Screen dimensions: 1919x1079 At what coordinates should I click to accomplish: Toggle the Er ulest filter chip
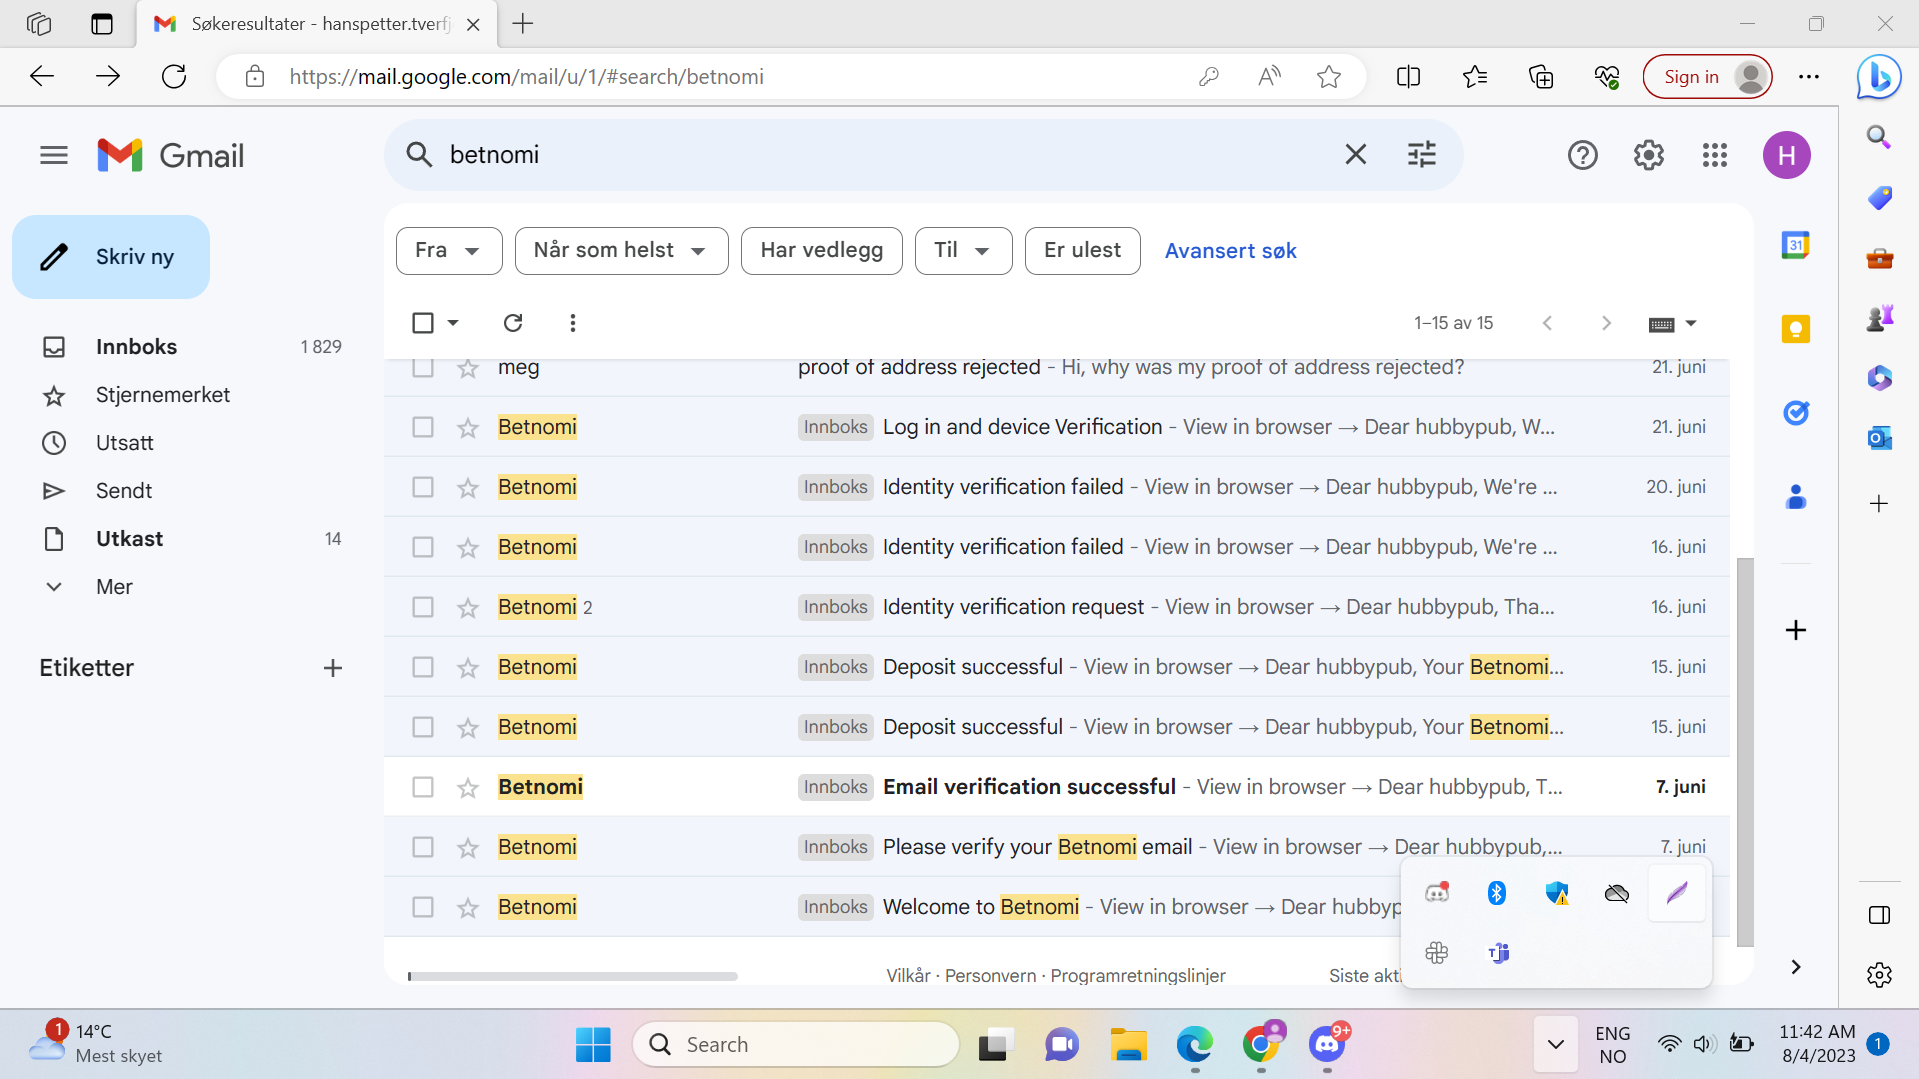1082,251
